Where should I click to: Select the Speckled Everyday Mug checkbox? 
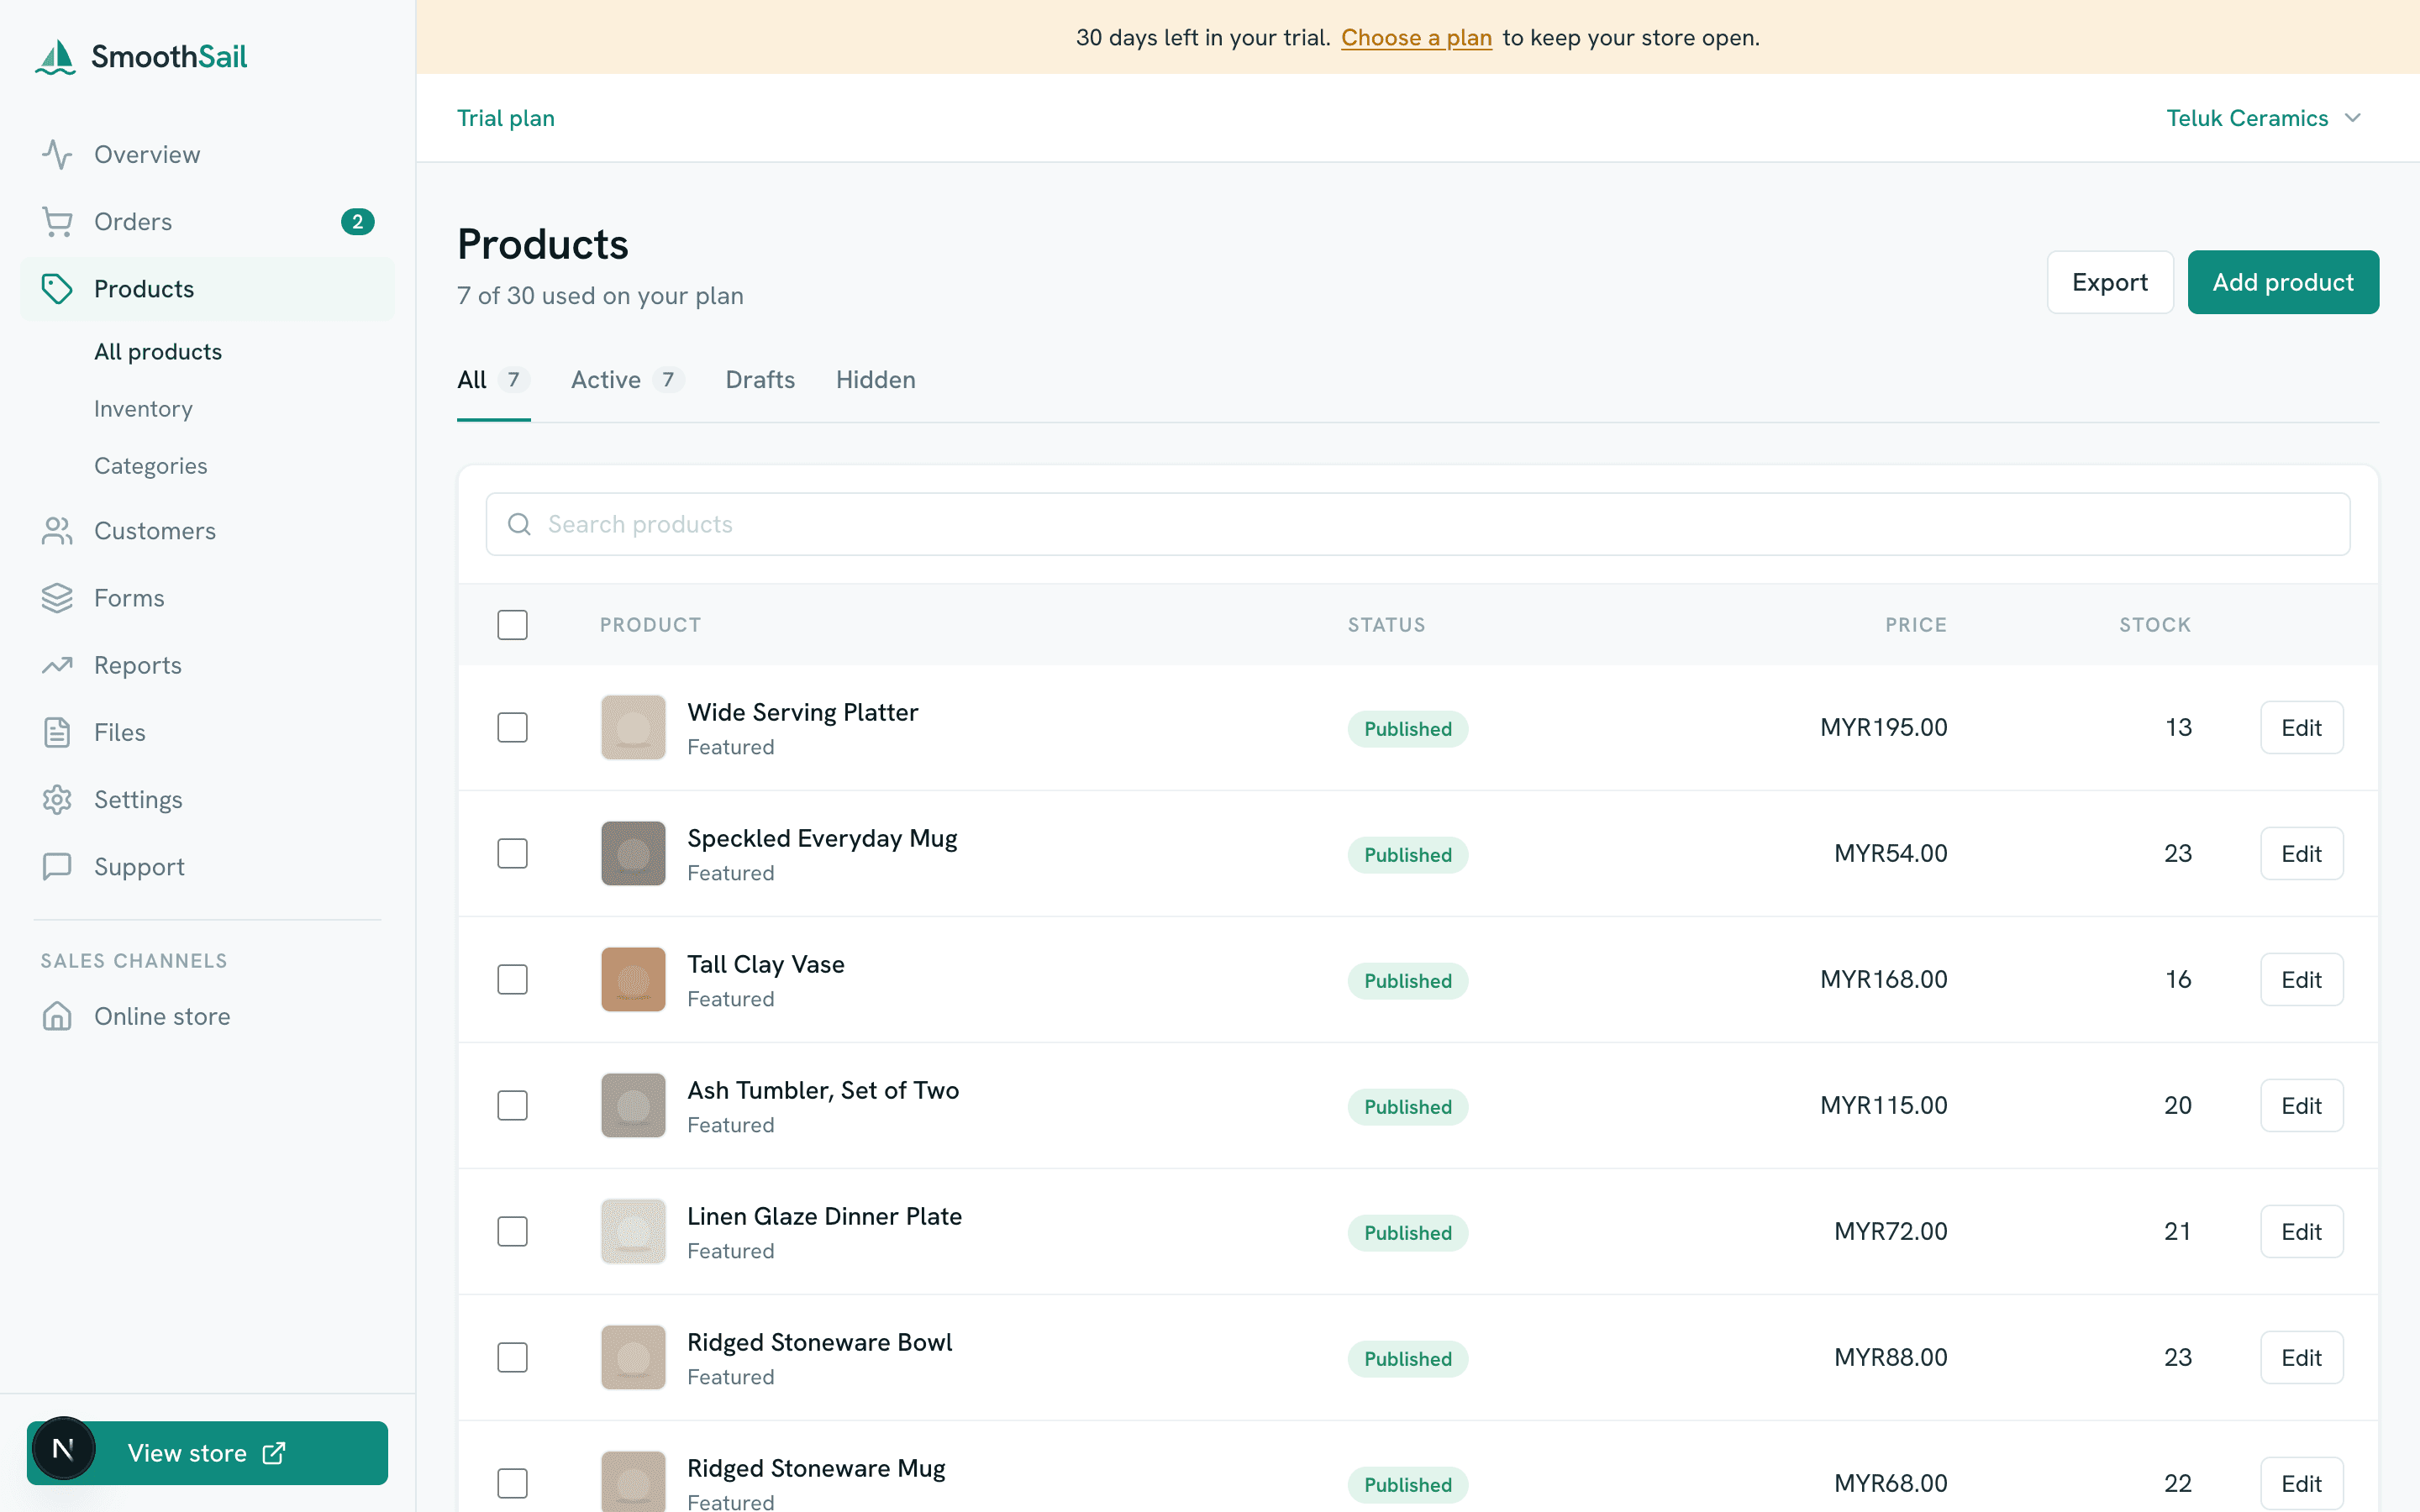pos(512,853)
